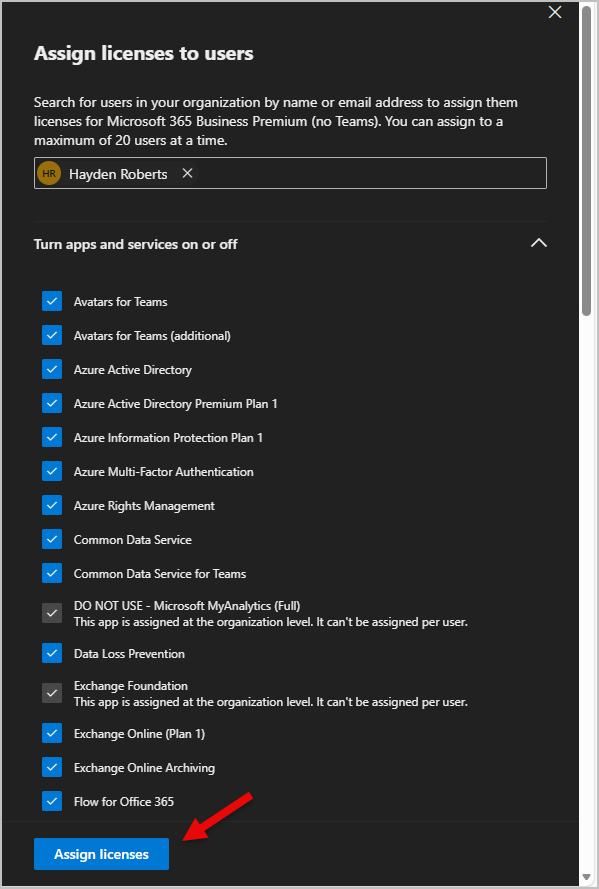Turn off Azure Multi-Factor Authentication
This screenshot has width=599, height=889.
[x=51, y=471]
